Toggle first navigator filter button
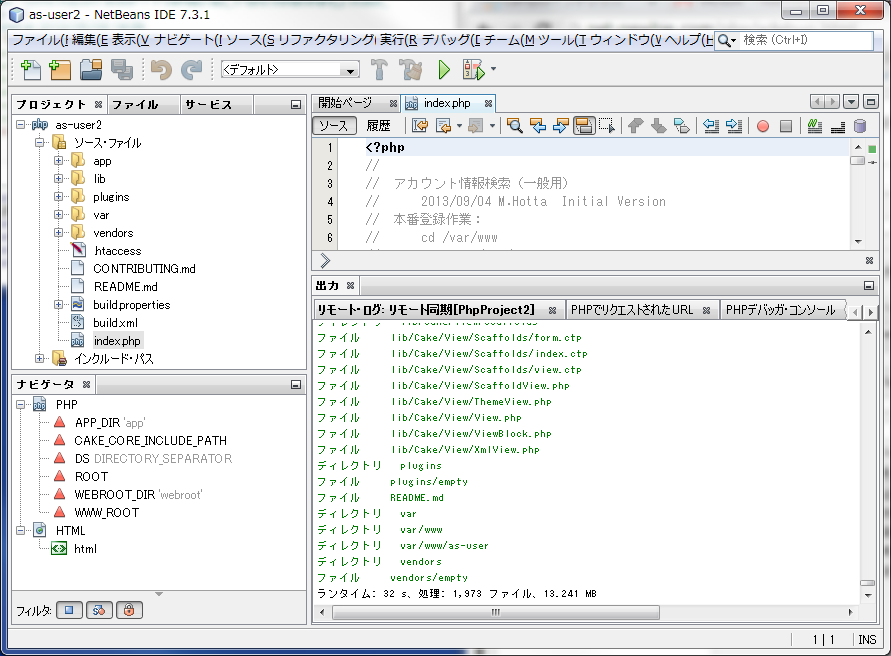 69,610
